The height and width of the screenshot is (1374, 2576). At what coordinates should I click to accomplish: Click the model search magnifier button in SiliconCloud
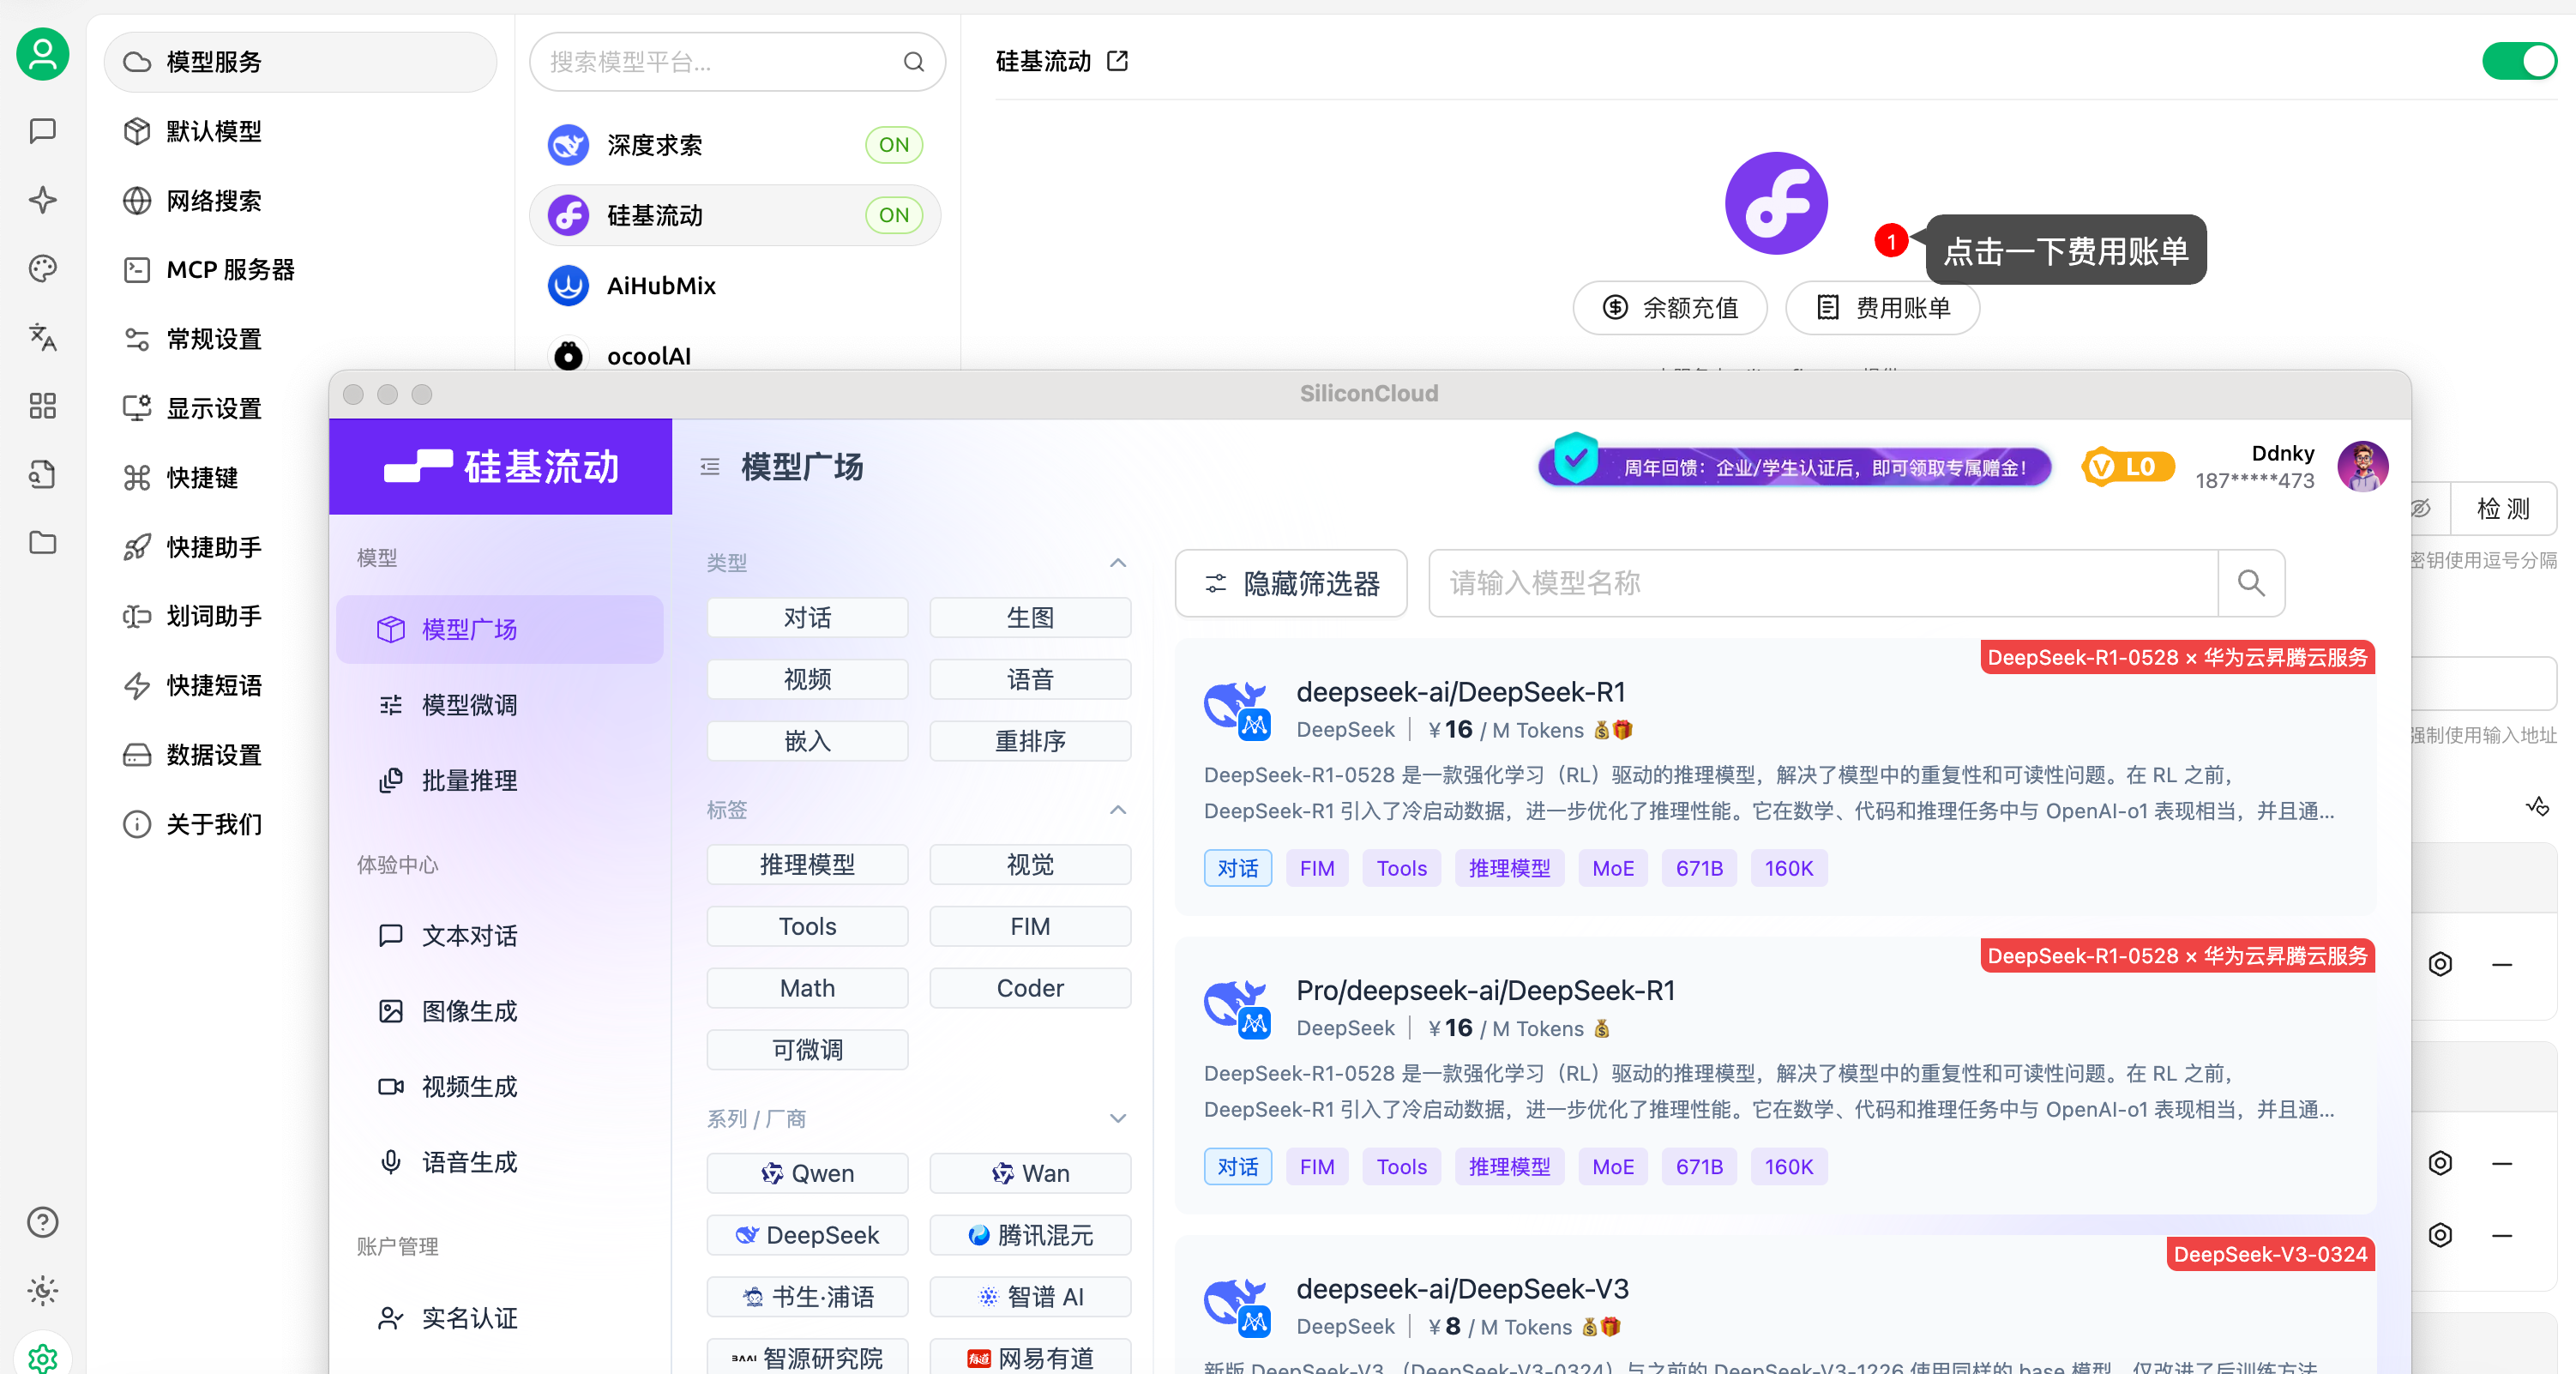point(2251,583)
